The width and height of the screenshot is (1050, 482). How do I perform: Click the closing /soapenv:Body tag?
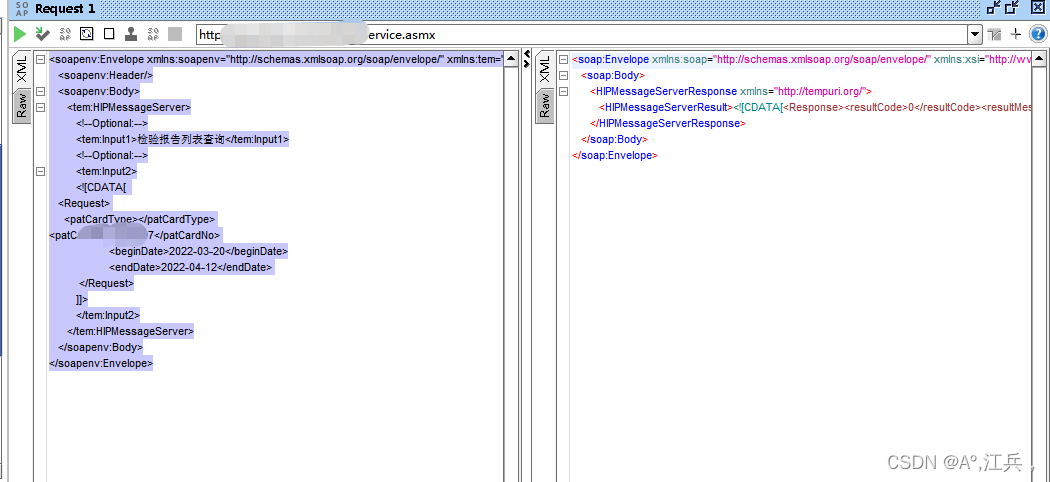click(x=100, y=347)
